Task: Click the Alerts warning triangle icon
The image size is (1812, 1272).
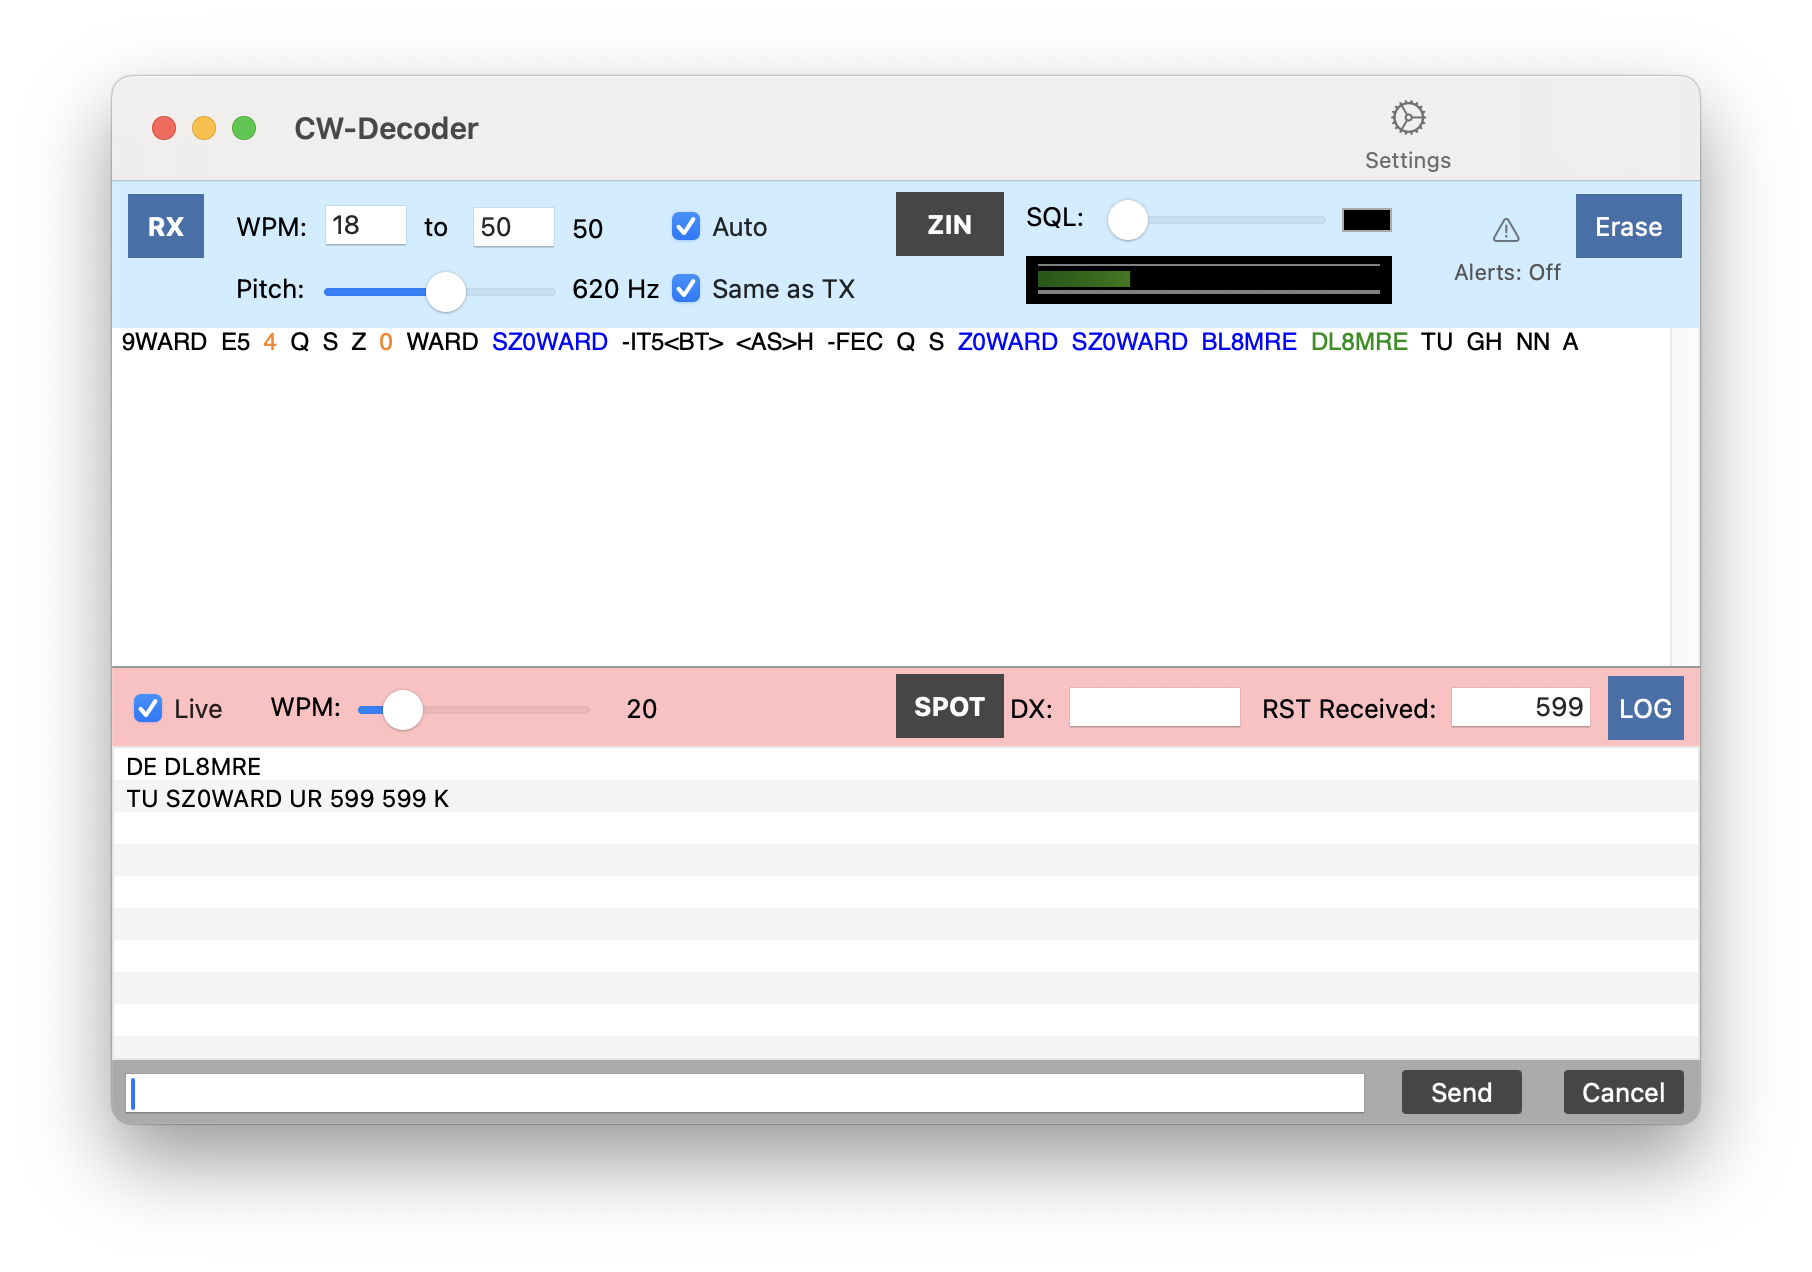Action: point(1506,231)
